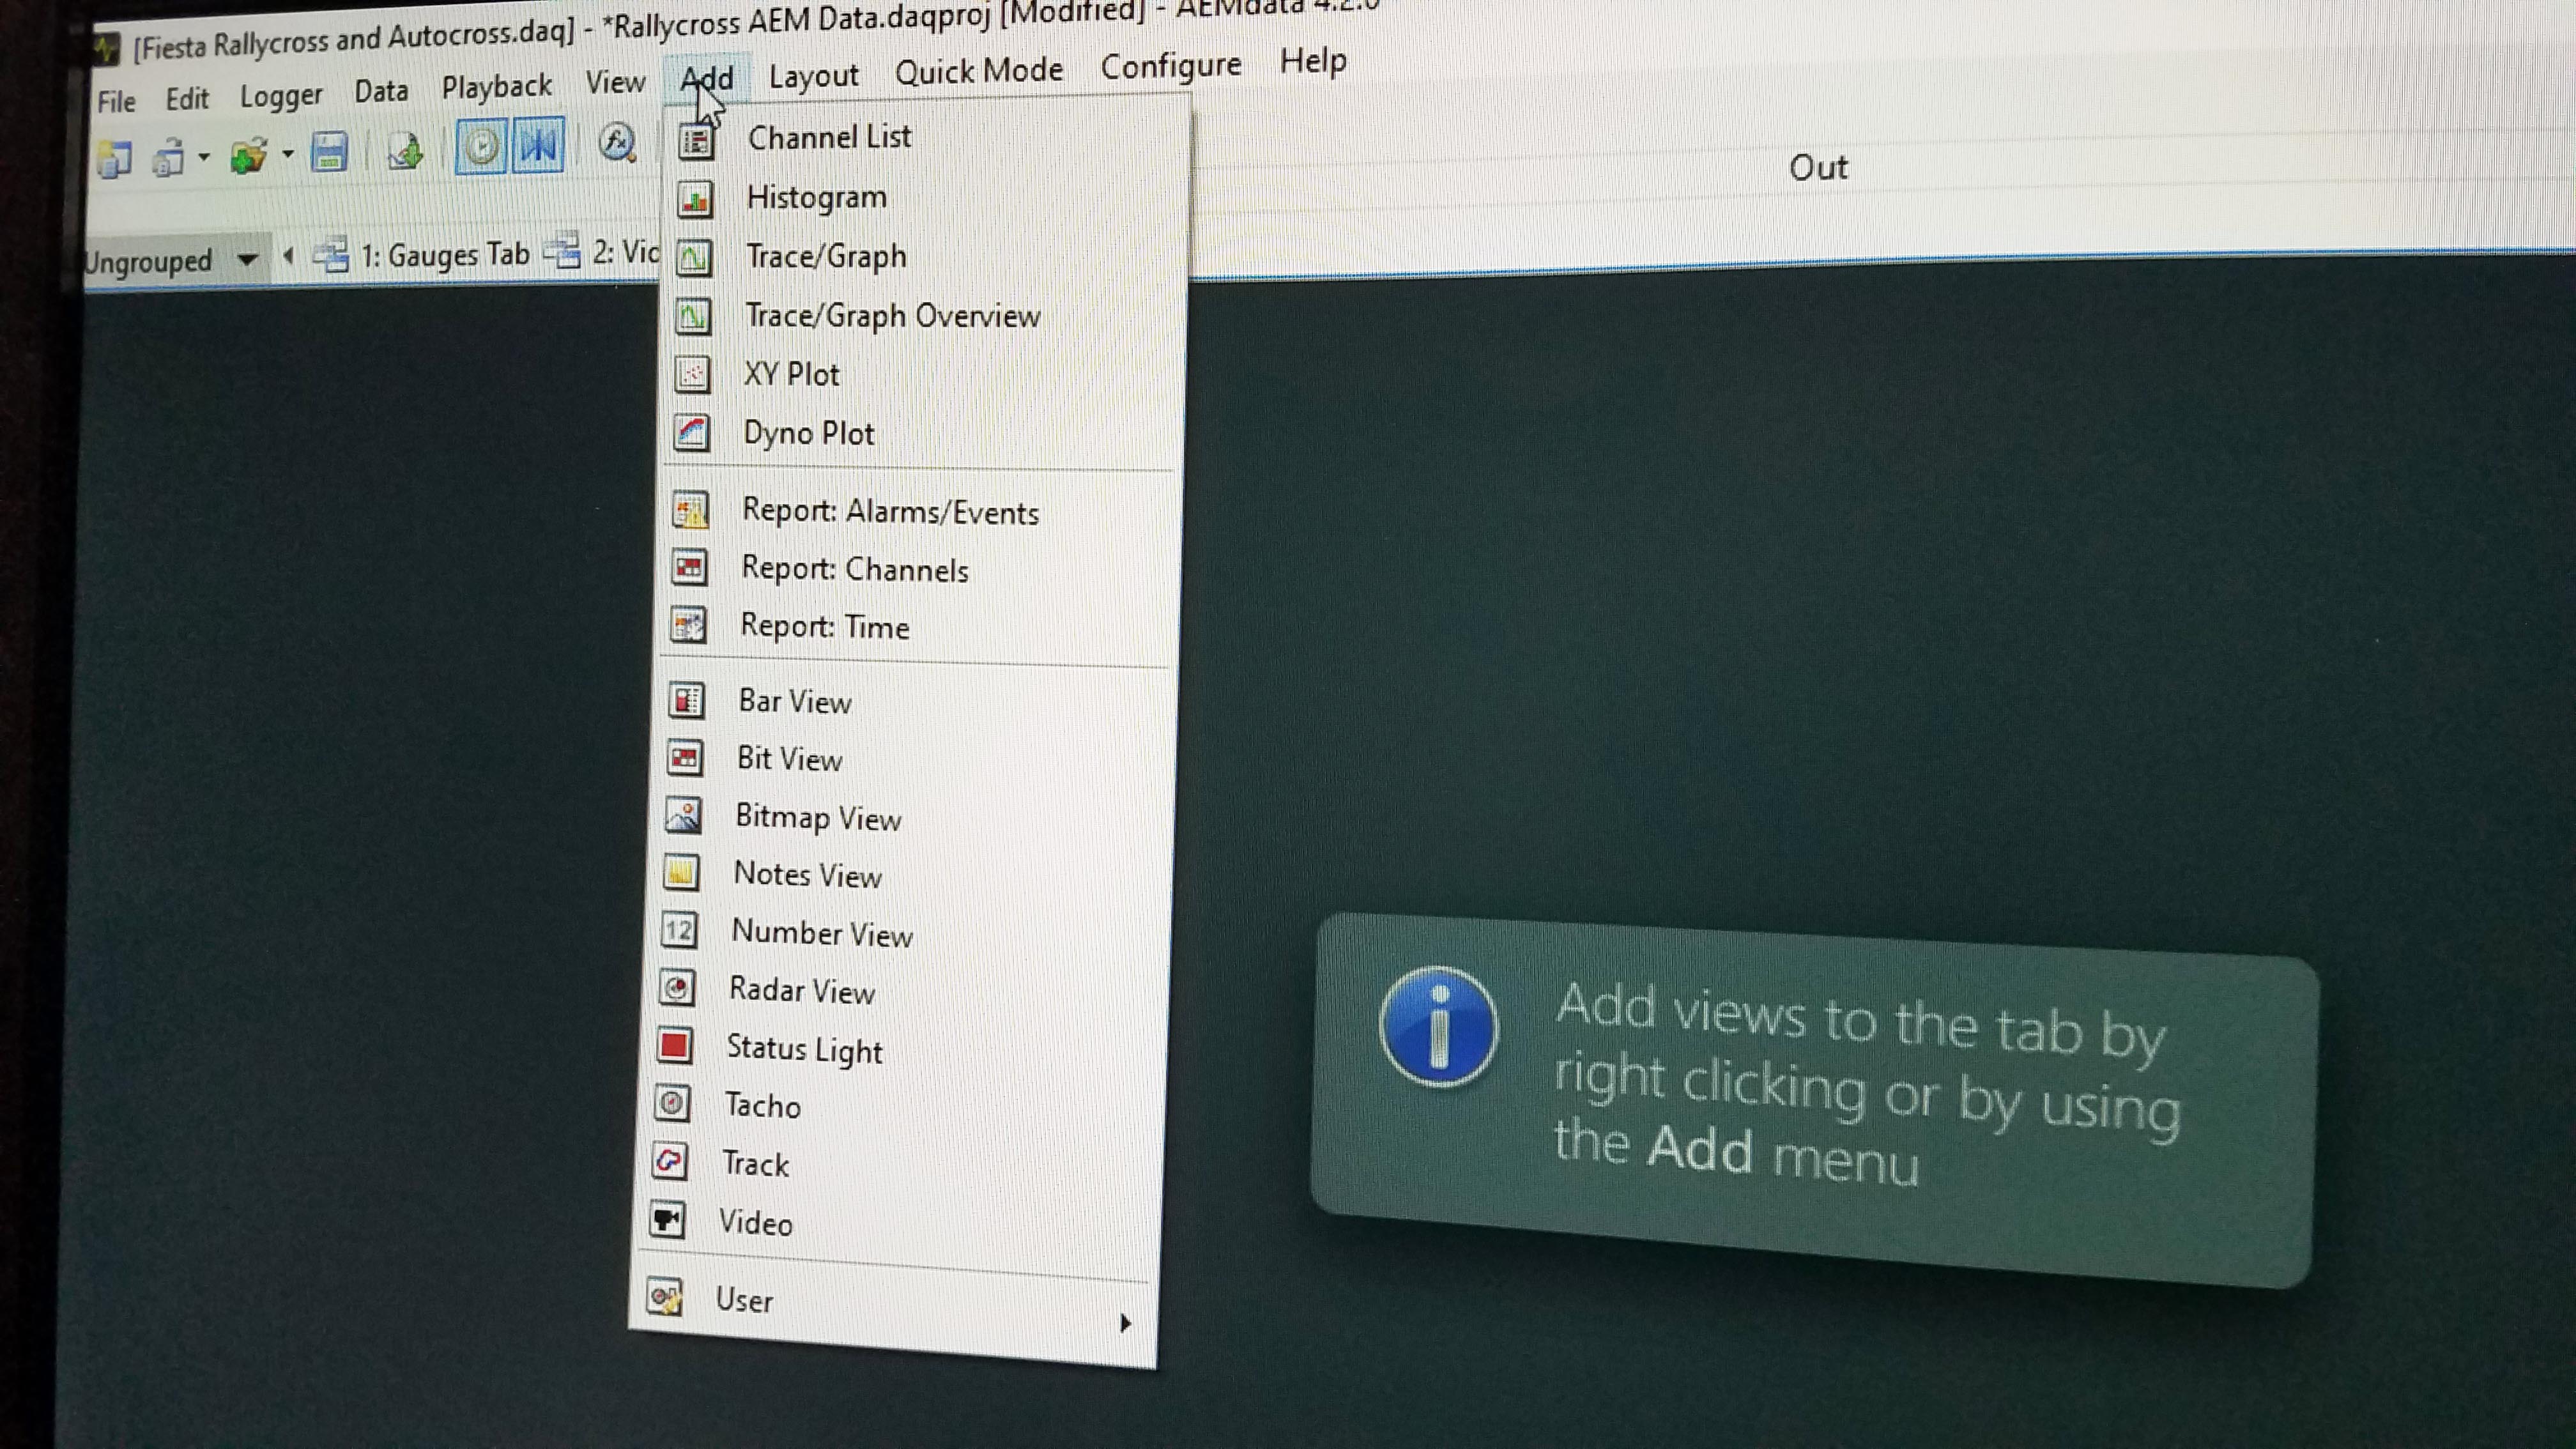
Task: Click the AEMdata app icon in title bar
Action: click(106, 48)
